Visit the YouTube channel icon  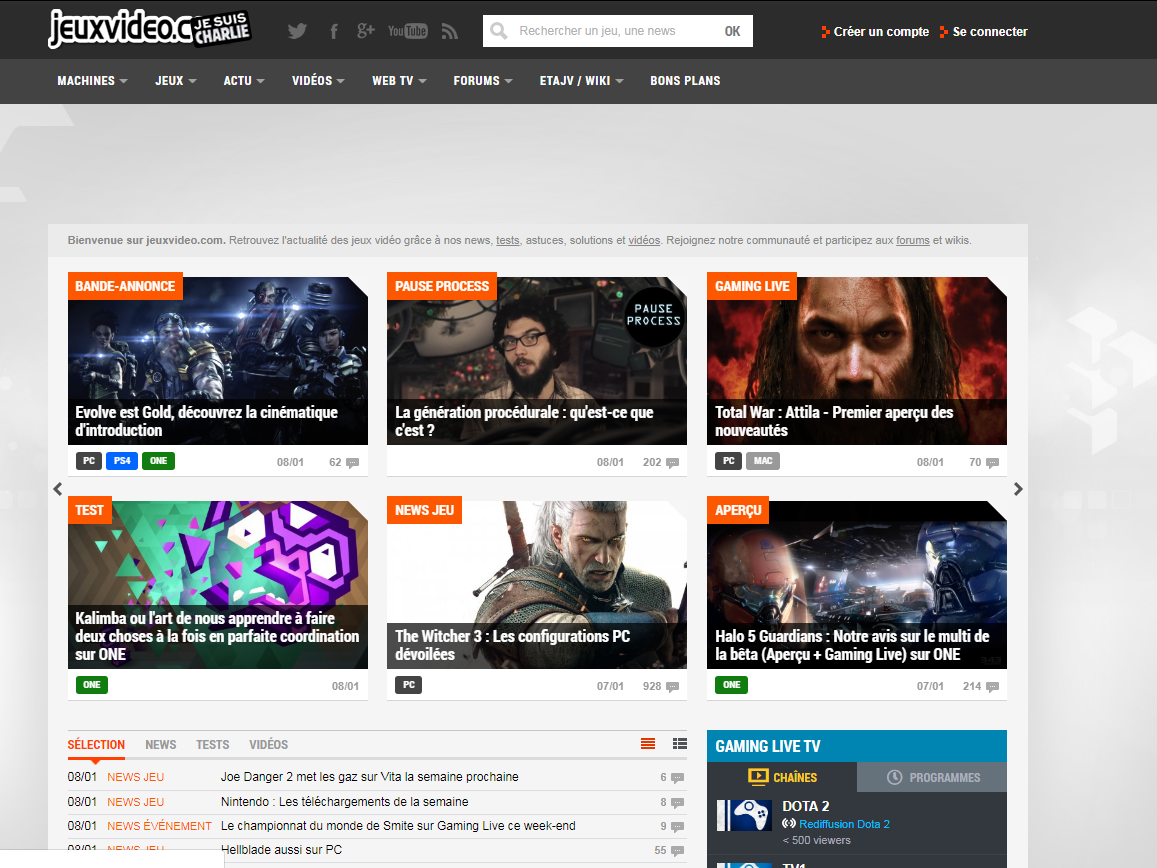(x=407, y=31)
